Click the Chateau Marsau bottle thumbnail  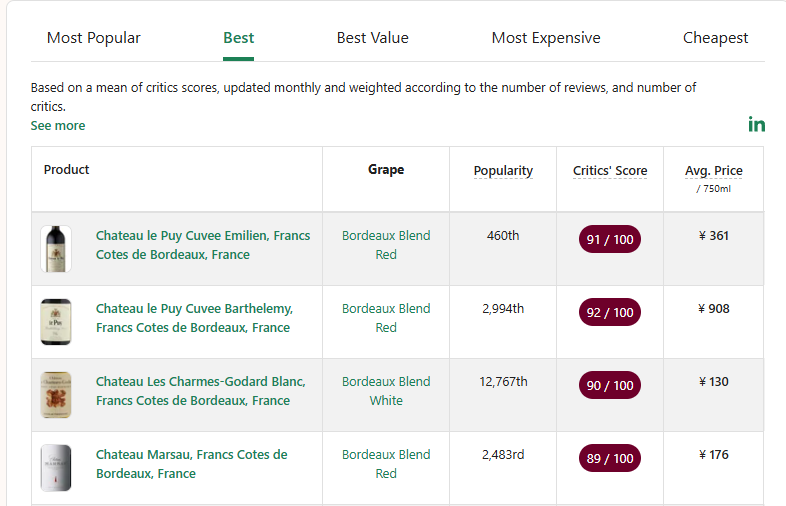click(x=56, y=468)
